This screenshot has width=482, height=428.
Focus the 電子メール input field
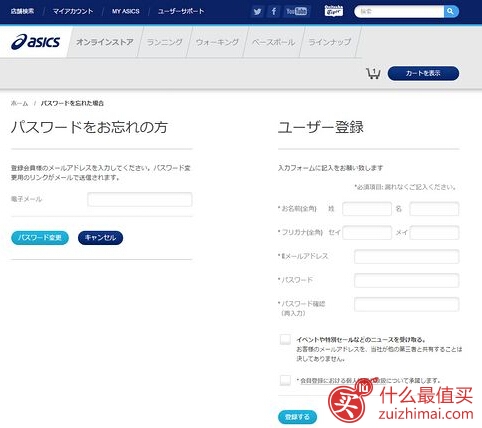[140, 199]
